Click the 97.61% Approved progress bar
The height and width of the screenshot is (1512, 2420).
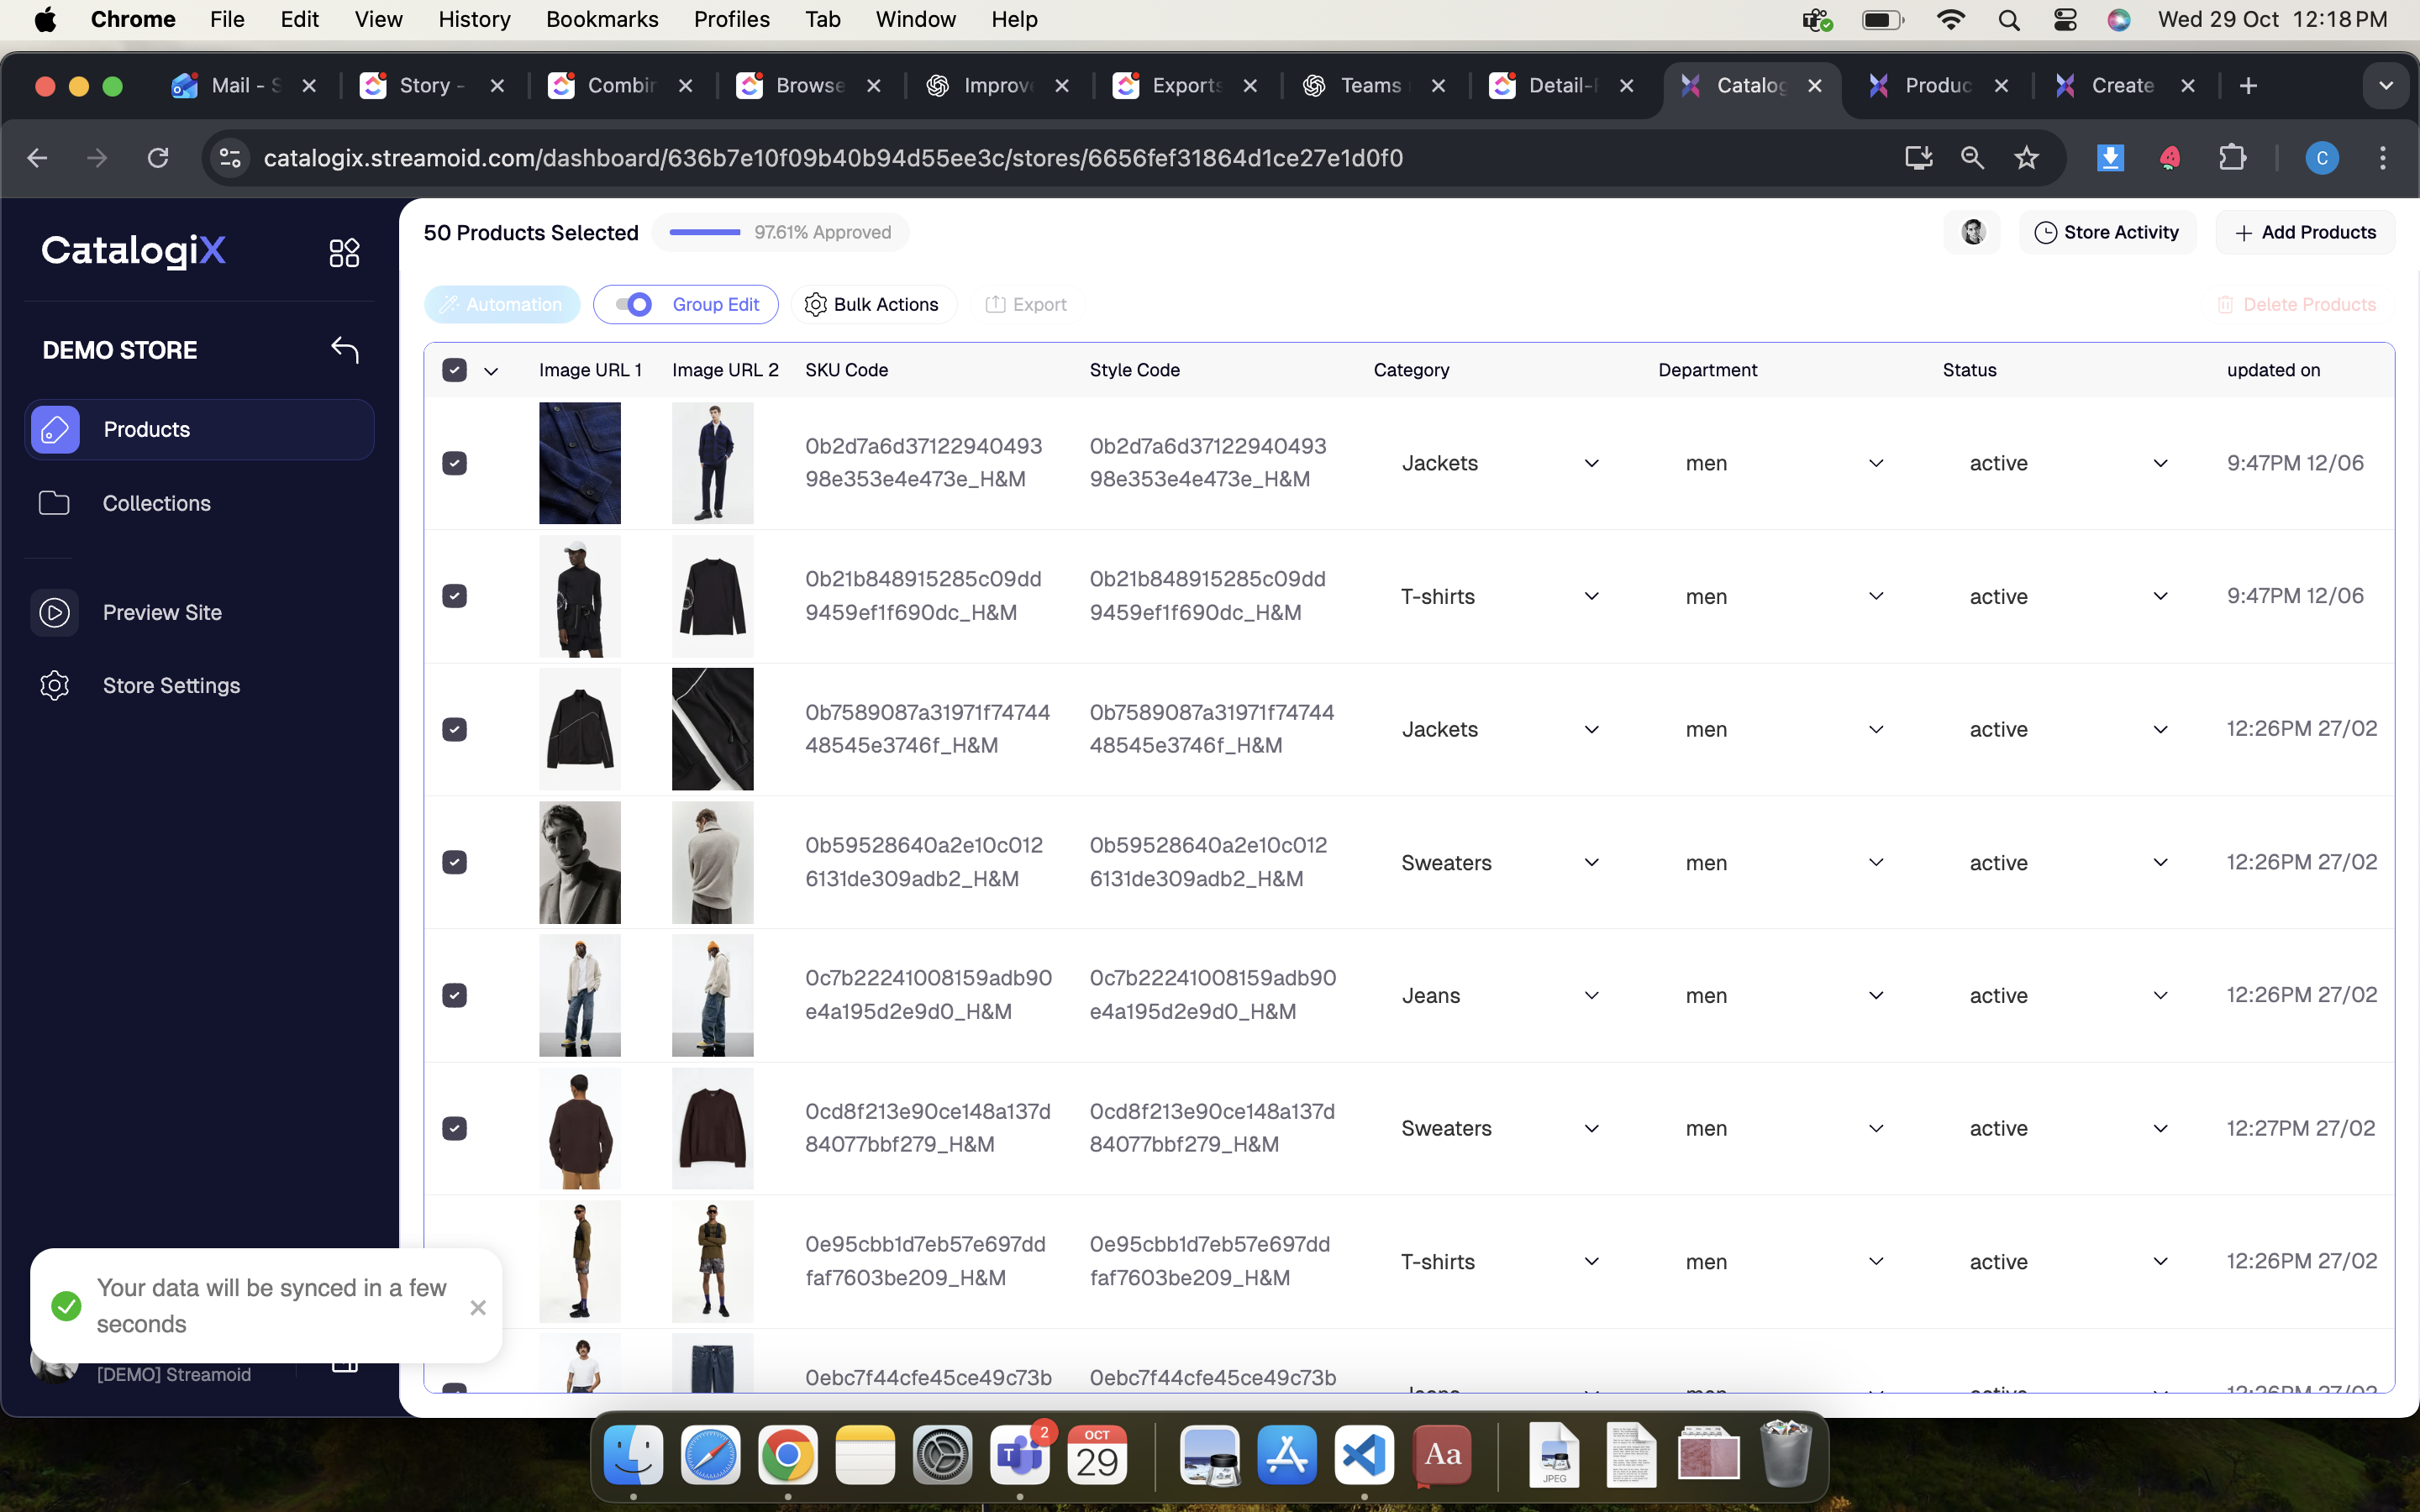(x=705, y=232)
